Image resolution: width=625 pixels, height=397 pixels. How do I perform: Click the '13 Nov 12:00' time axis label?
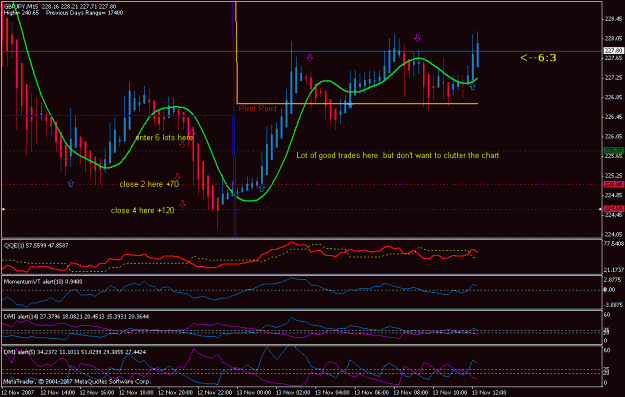click(489, 393)
